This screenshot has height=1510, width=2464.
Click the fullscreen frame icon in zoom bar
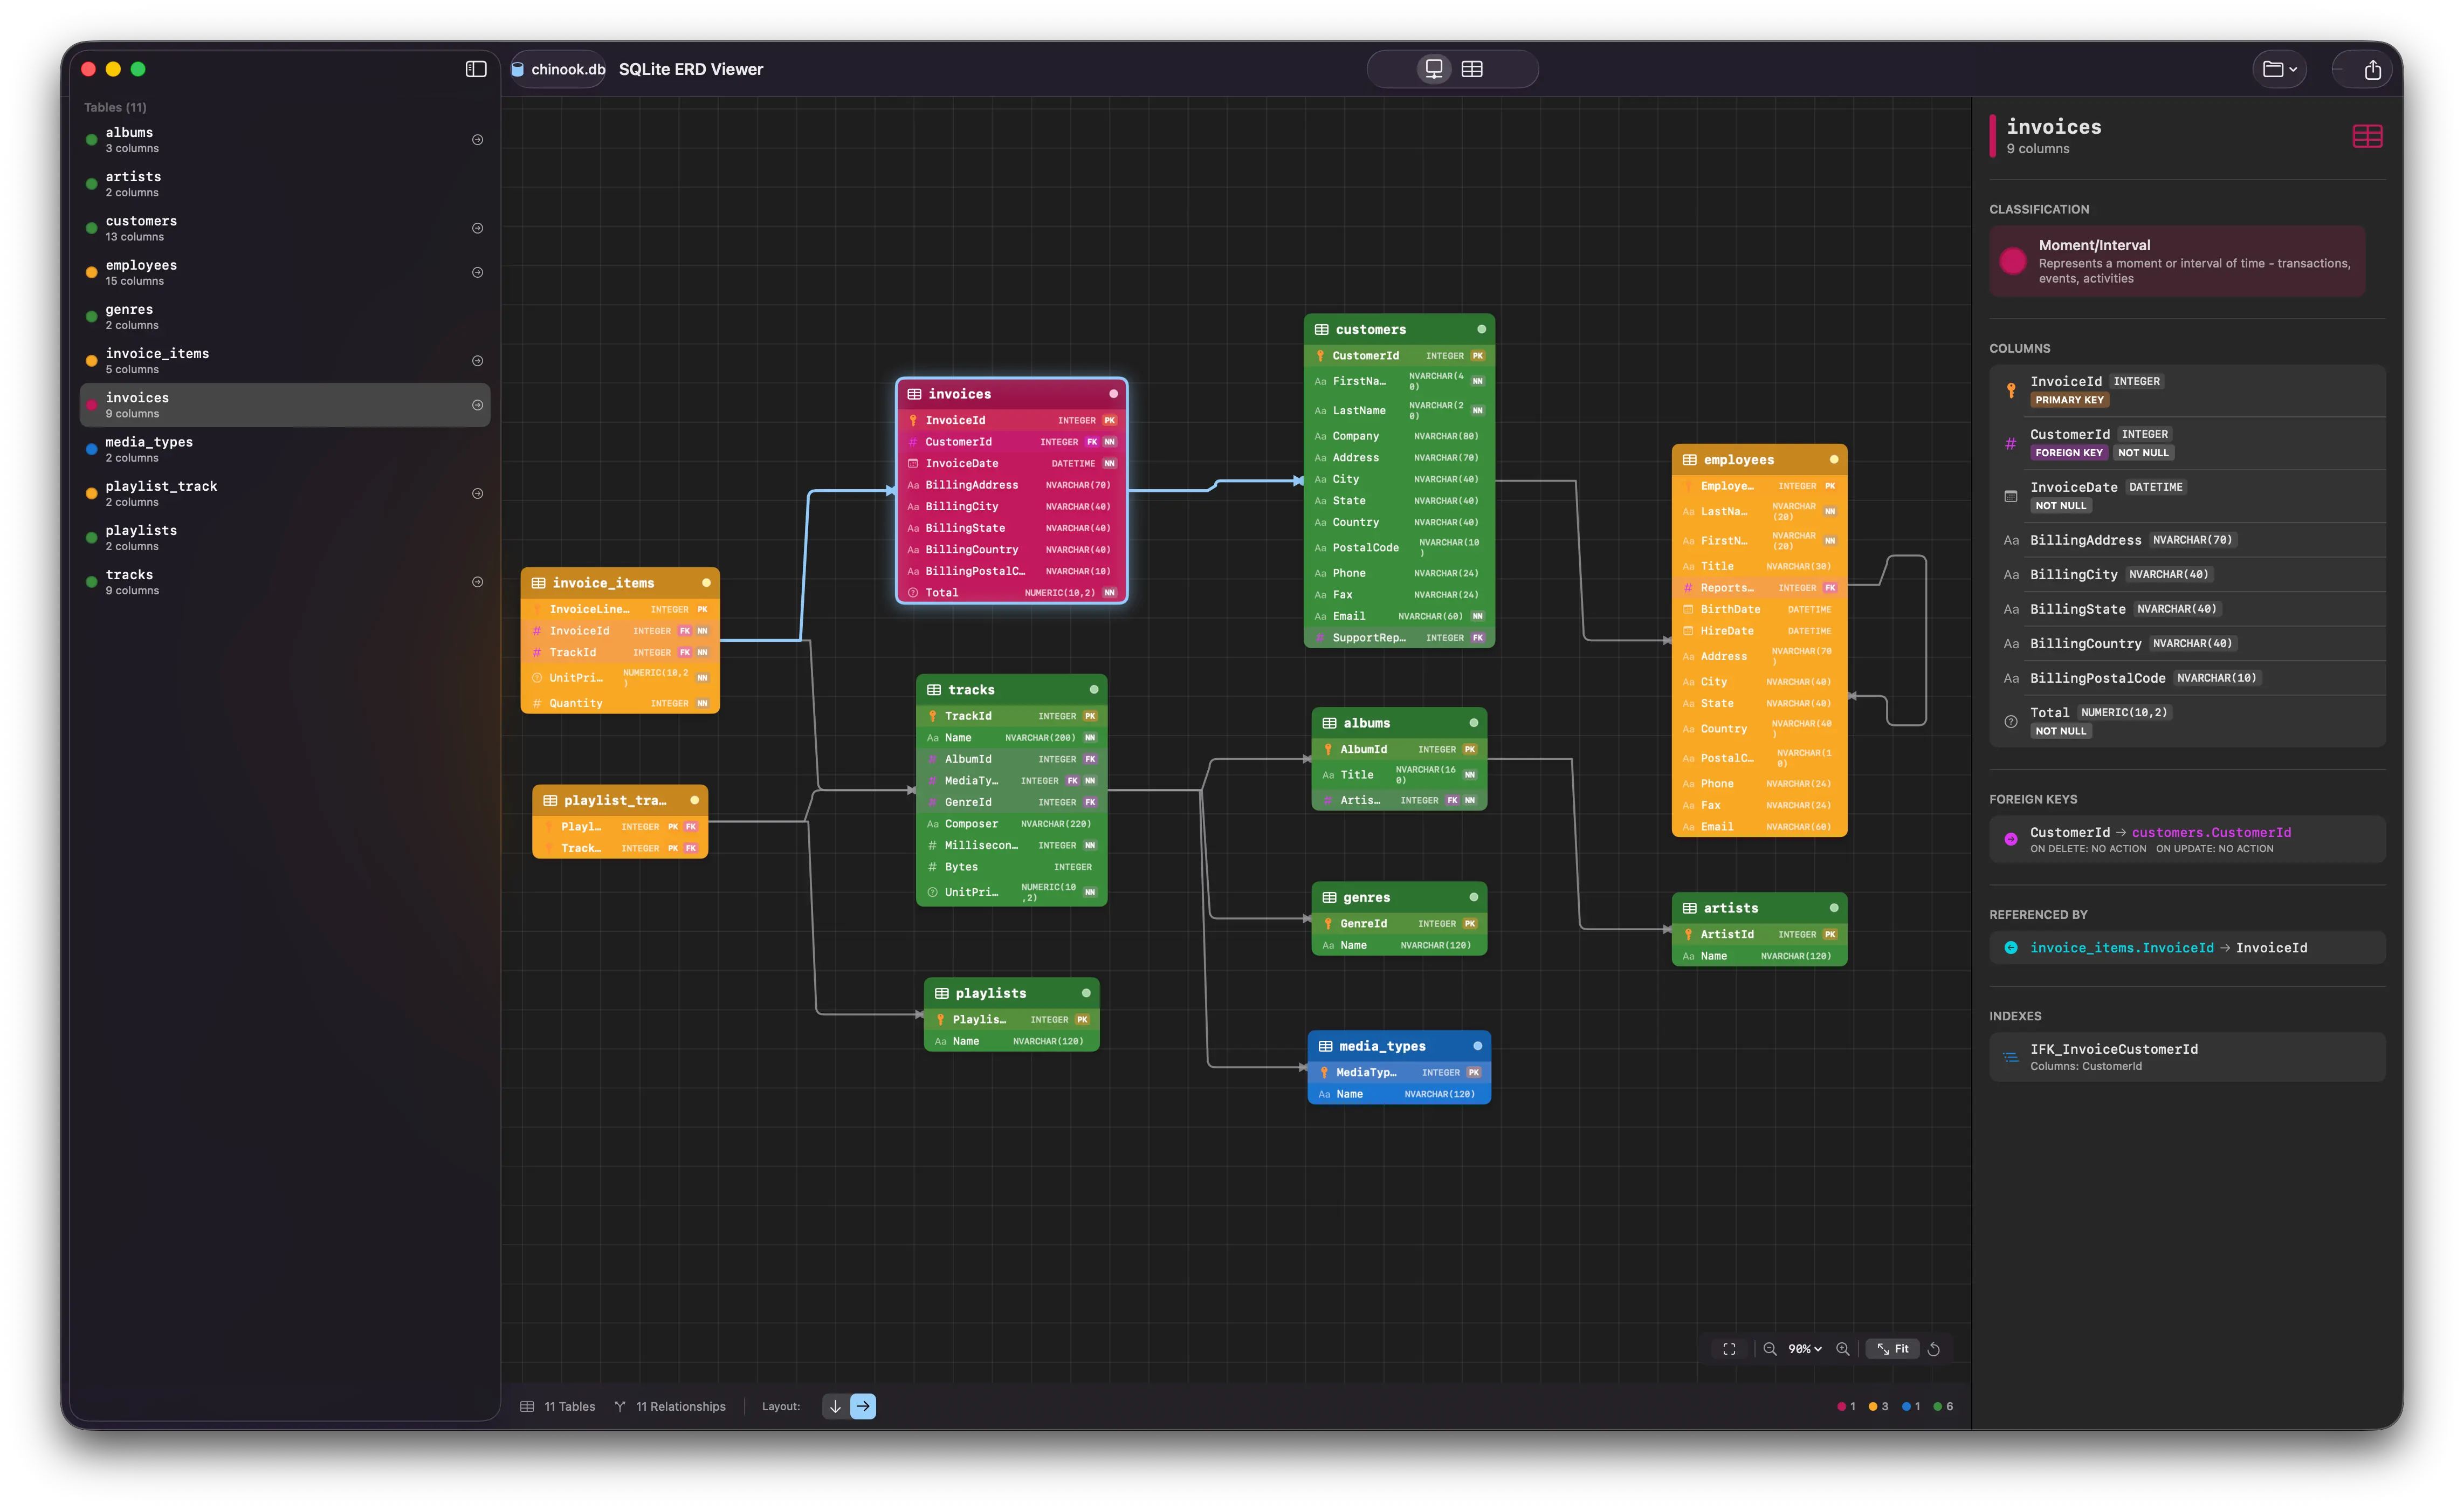(1729, 1349)
